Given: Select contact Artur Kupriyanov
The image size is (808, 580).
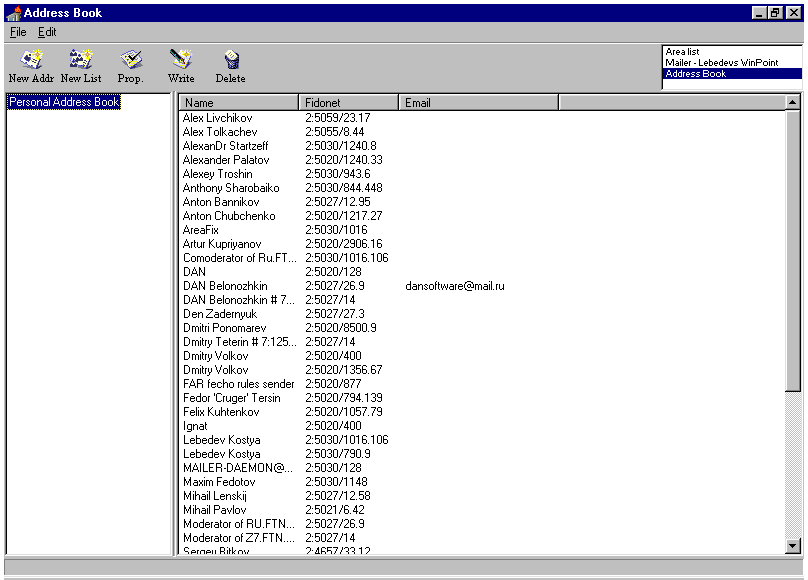Looking at the screenshot, I should (222, 244).
